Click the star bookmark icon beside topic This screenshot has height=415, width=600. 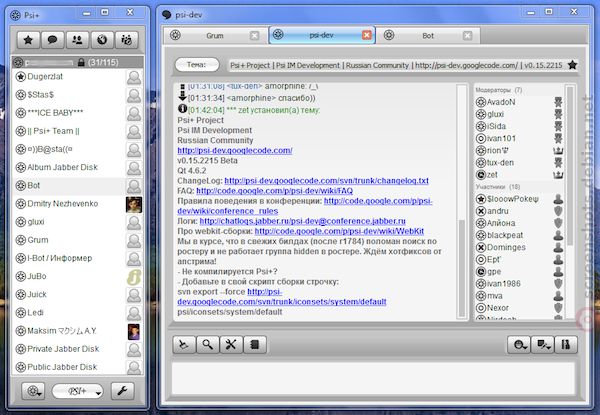click(x=572, y=65)
